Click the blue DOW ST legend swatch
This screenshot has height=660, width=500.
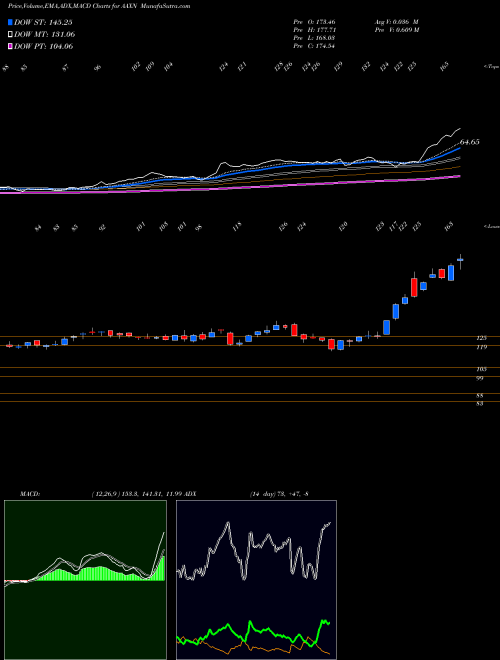click(x=11, y=22)
